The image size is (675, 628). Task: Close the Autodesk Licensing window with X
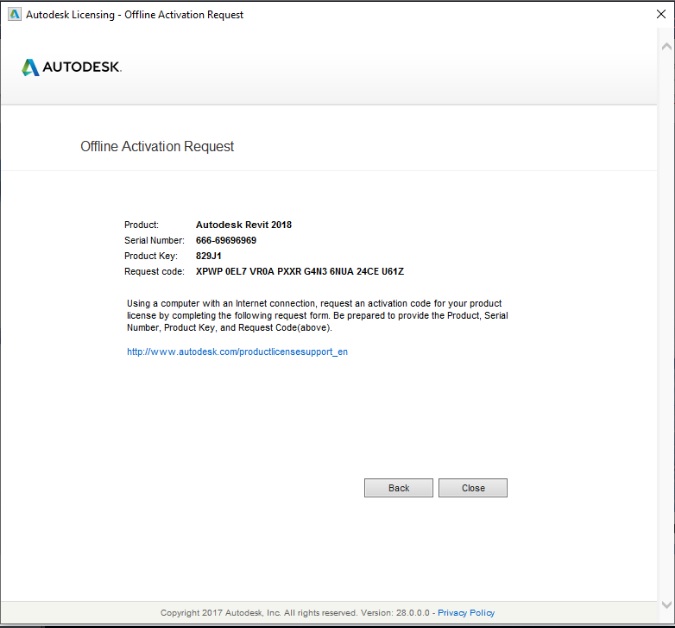(660, 14)
